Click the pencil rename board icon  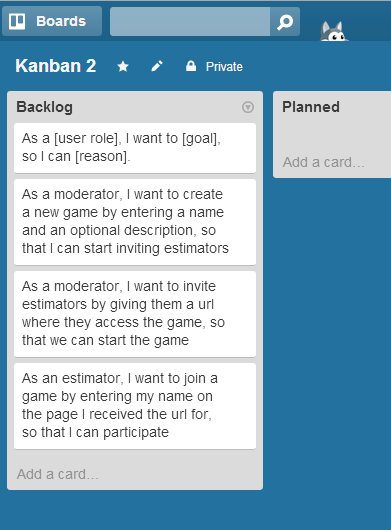[x=157, y=66]
